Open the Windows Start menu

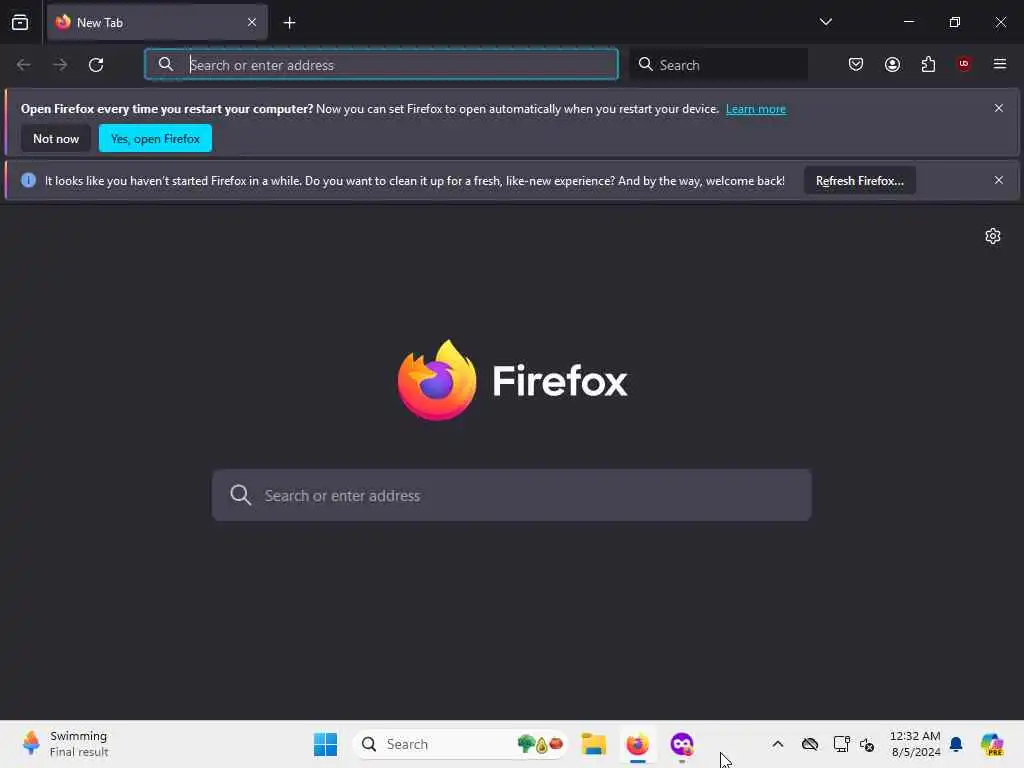(x=325, y=744)
